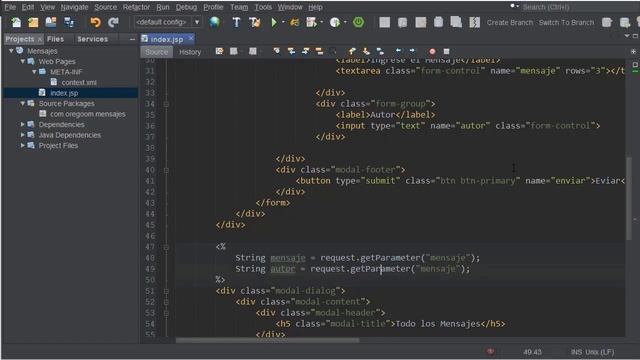640x360 pixels.
Task: Open the File menu
Action: click(x=10, y=7)
